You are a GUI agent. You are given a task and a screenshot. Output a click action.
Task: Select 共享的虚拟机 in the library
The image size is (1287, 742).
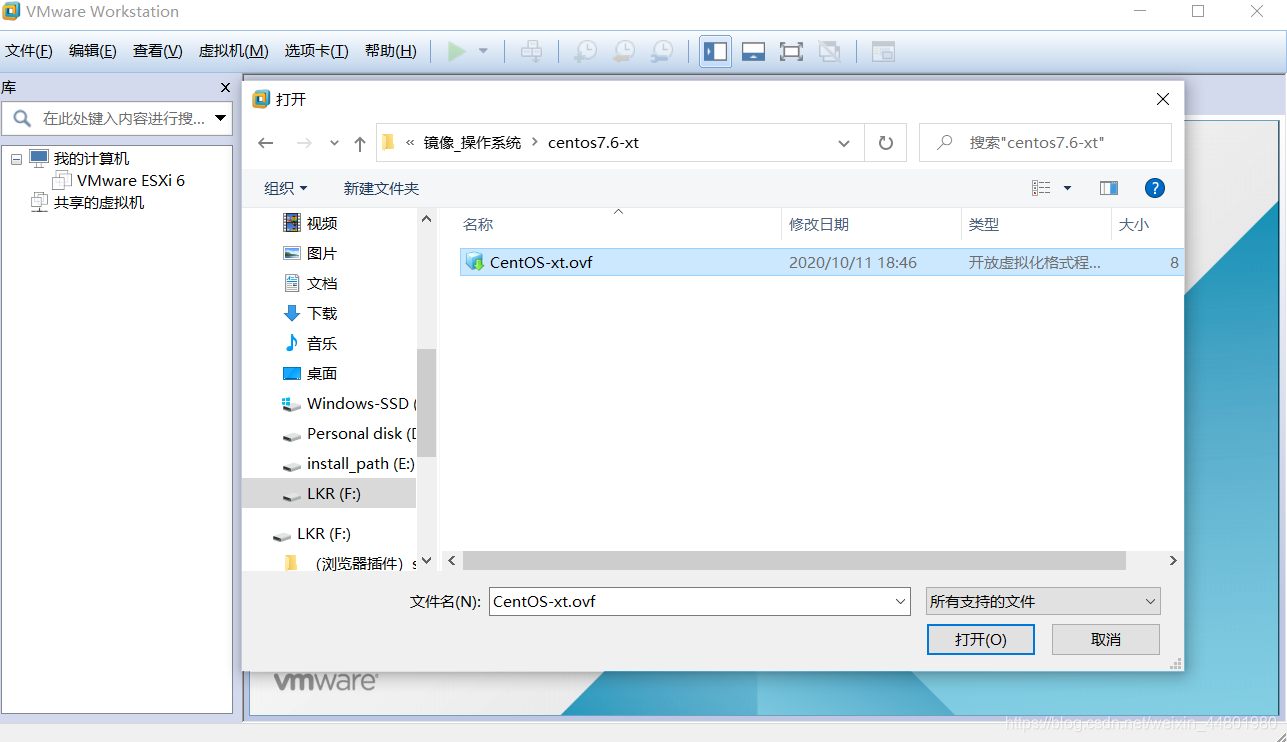click(x=99, y=203)
